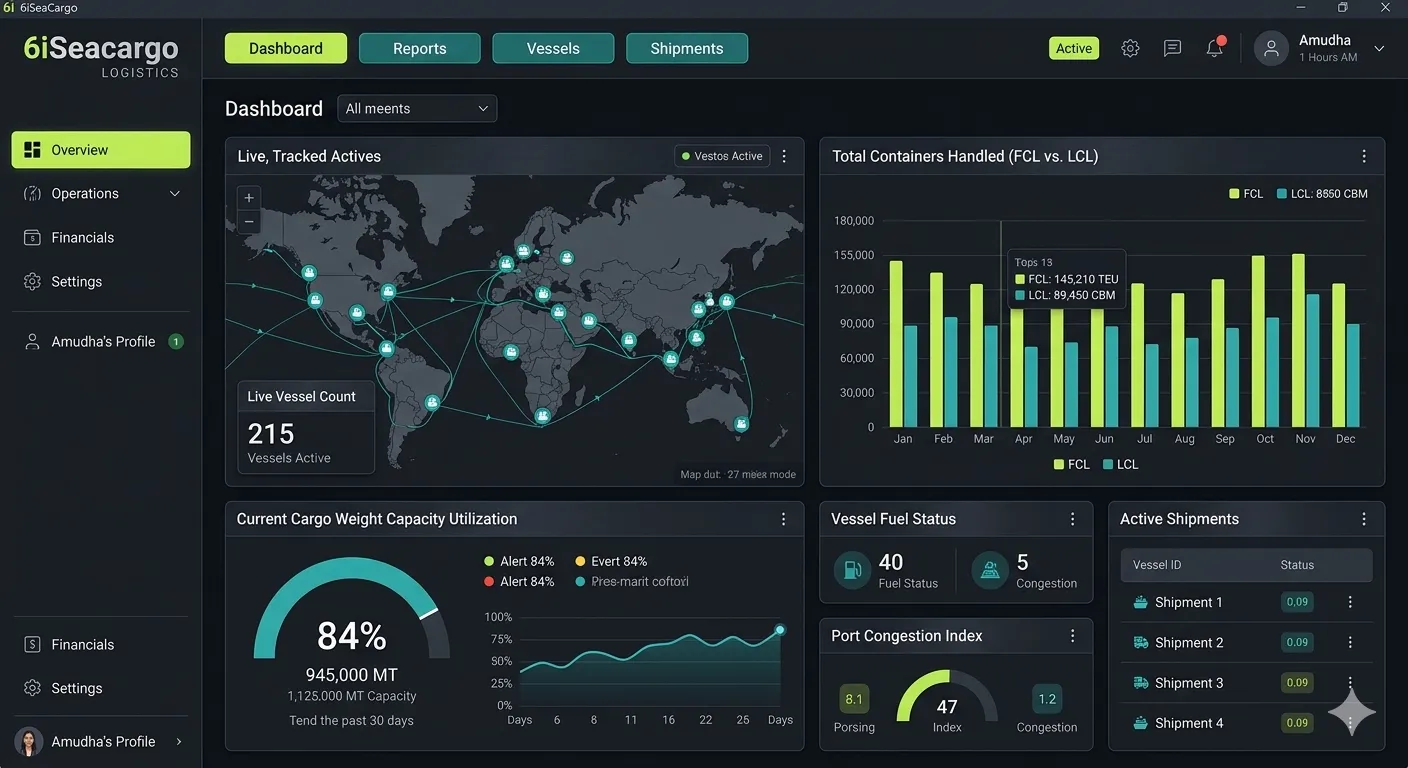Open the chat messages icon
1408x768 pixels.
point(1172,48)
